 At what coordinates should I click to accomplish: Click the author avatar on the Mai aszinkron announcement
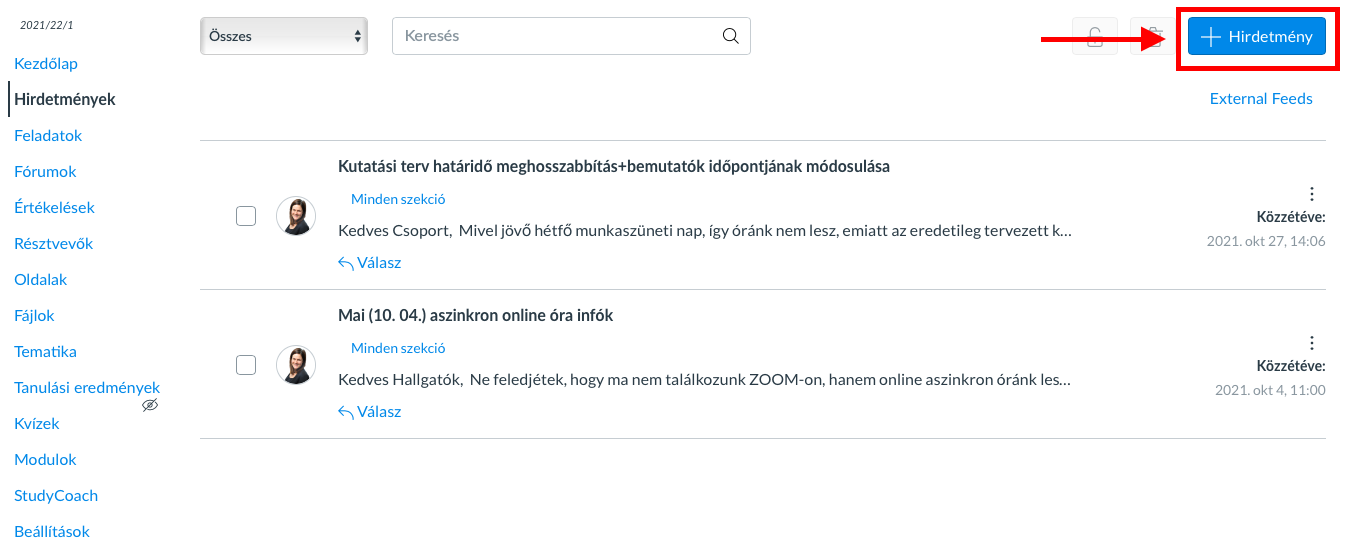point(296,365)
